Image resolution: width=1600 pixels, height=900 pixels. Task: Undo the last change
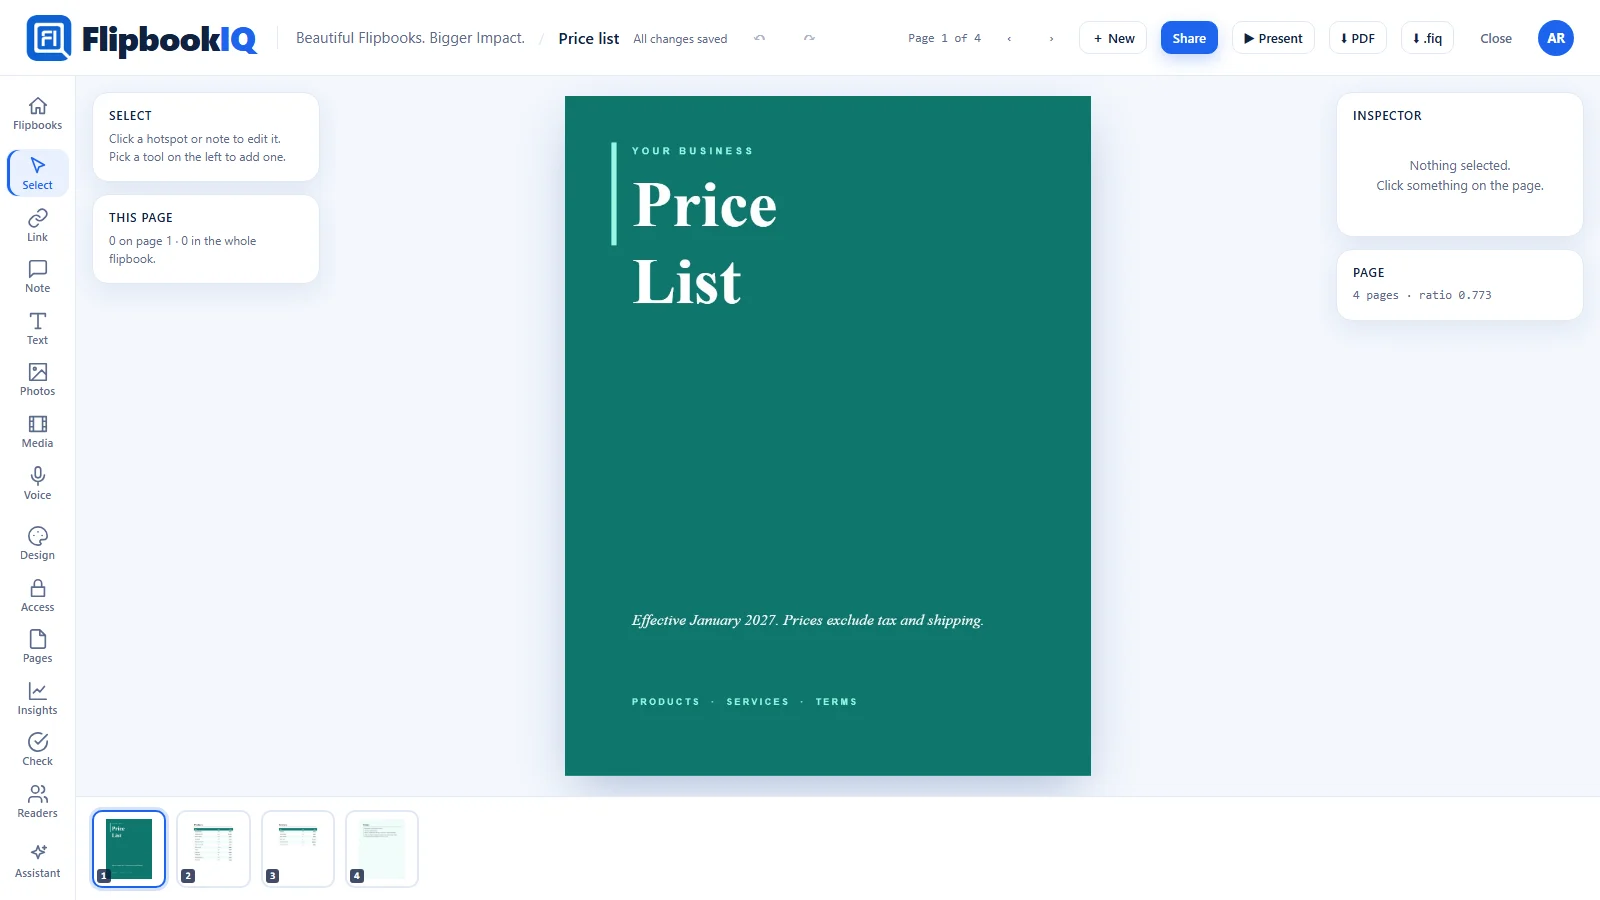pos(759,38)
